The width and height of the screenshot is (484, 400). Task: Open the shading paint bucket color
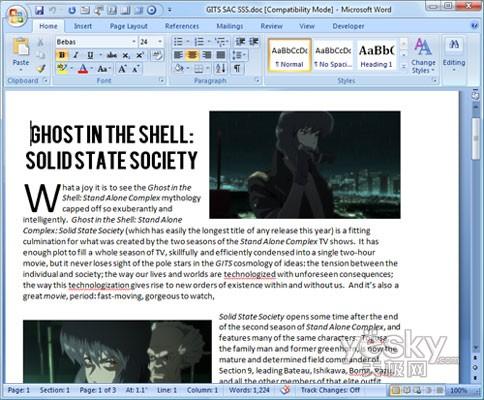[179, 69]
